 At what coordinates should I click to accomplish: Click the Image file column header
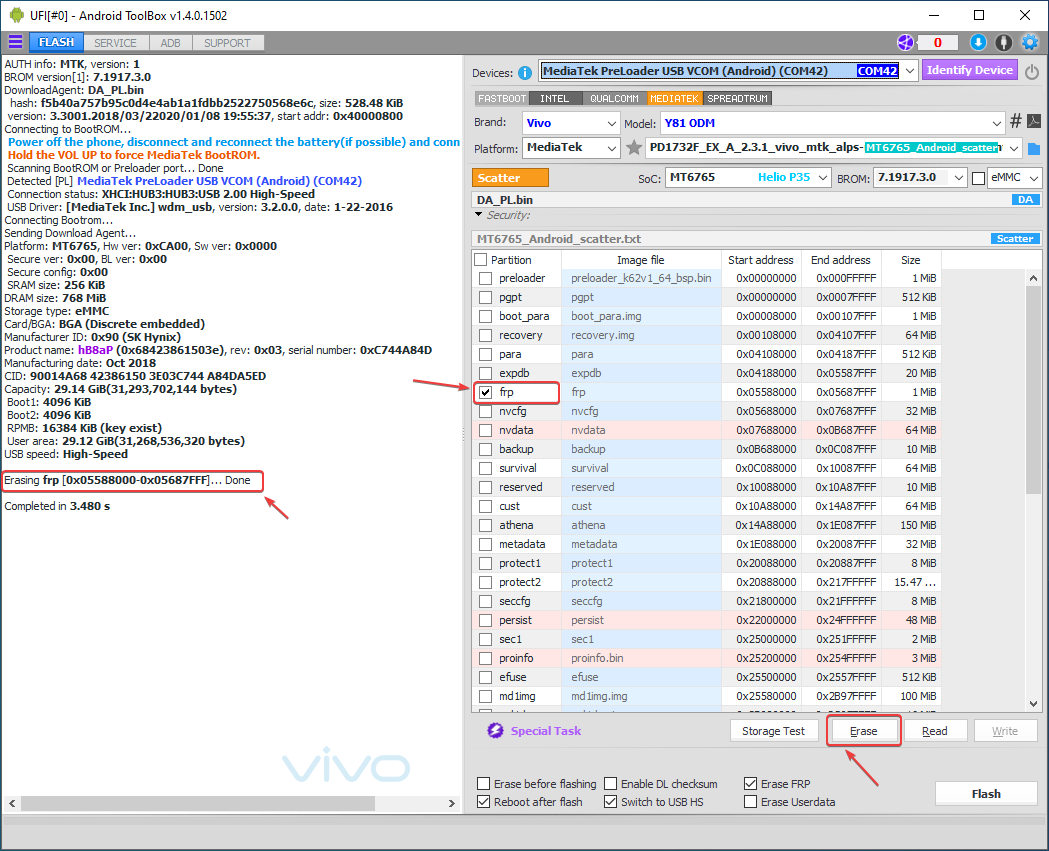pyautogui.click(x=640, y=260)
